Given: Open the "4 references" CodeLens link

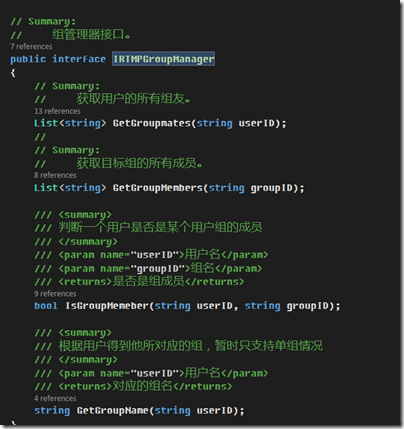Looking at the screenshot, I should 55,398.
